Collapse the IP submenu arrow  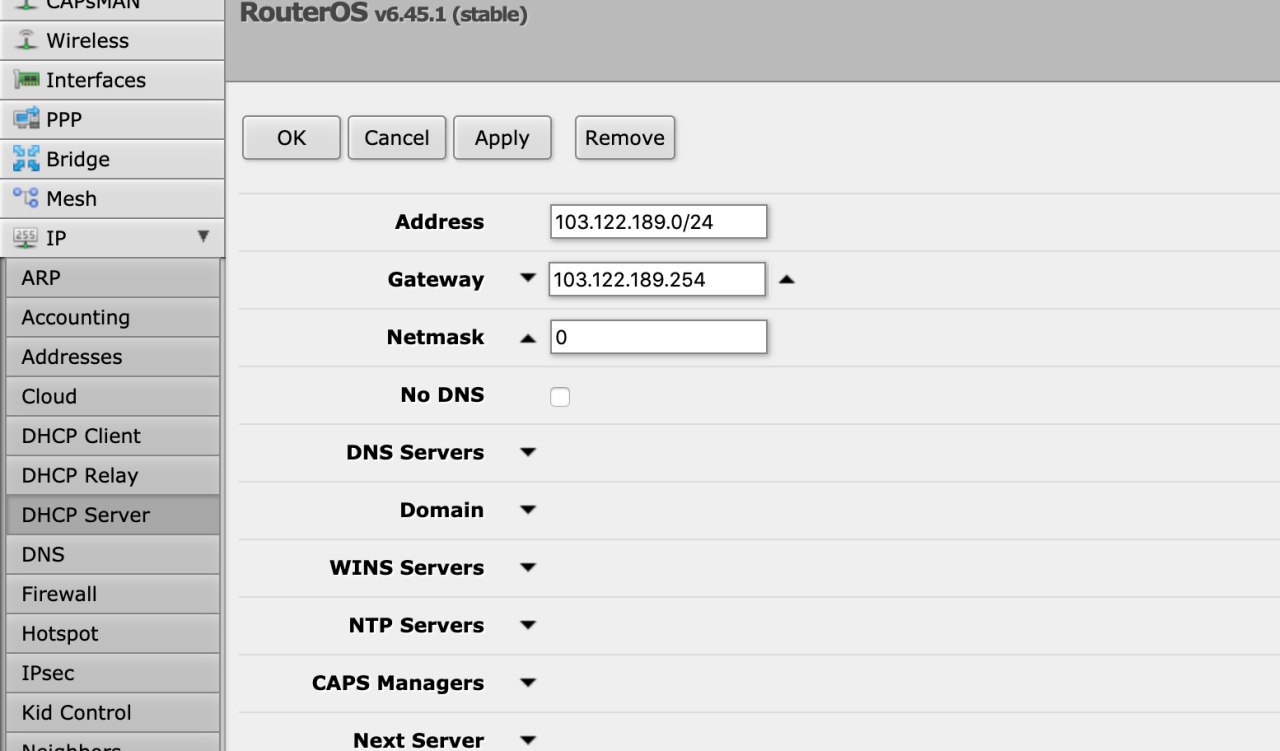(203, 237)
